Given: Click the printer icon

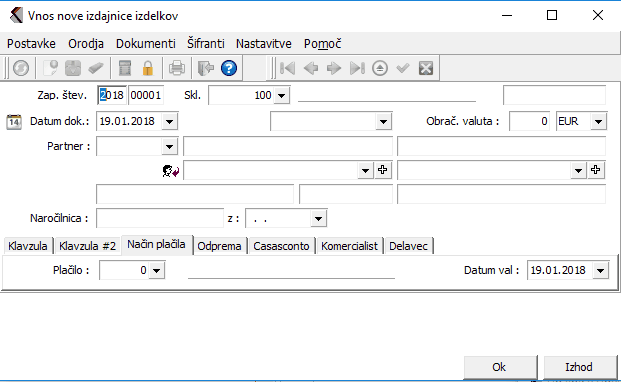Looking at the screenshot, I should [177, 68].
